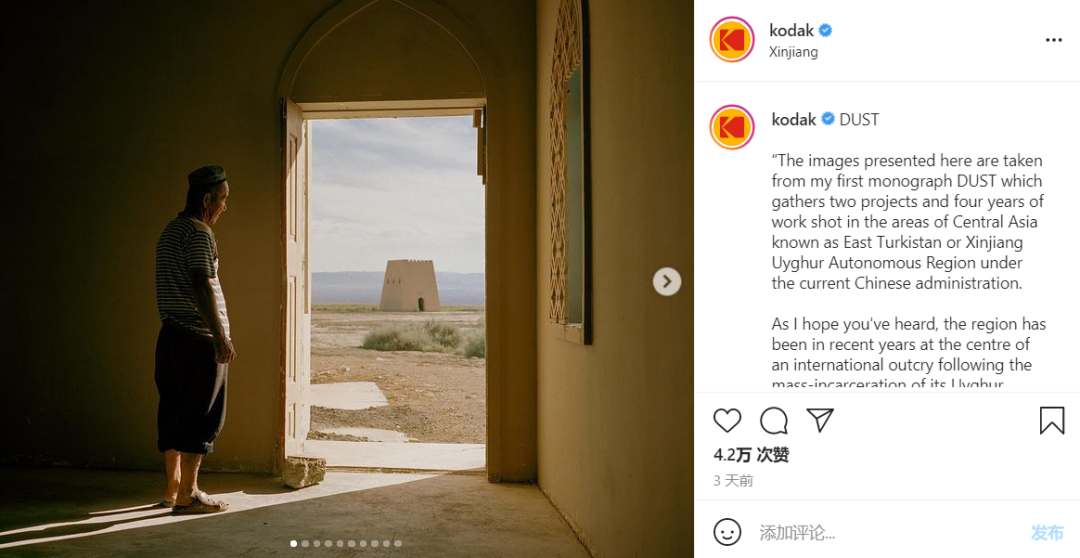Click the verified badge next to kodak header

[x=825, y=30]
